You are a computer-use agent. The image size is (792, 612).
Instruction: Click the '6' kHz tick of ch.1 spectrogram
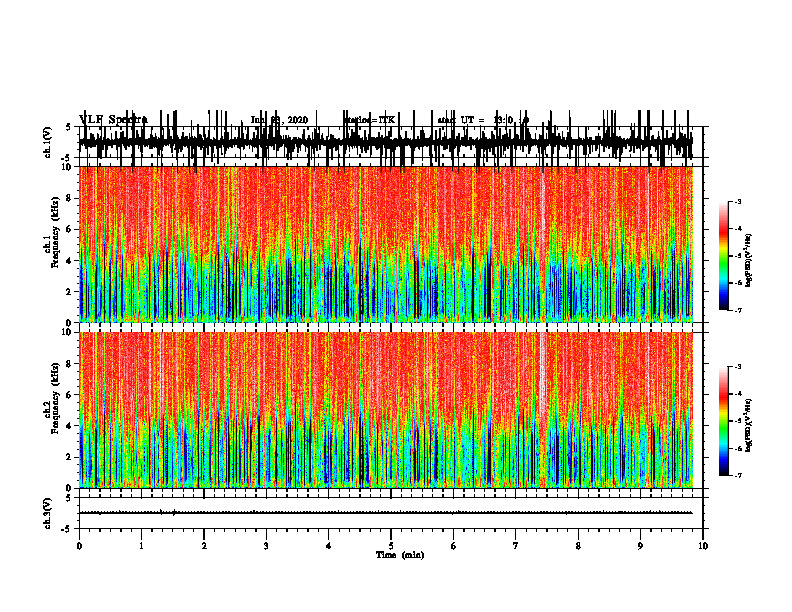click(x=70, y=229)
